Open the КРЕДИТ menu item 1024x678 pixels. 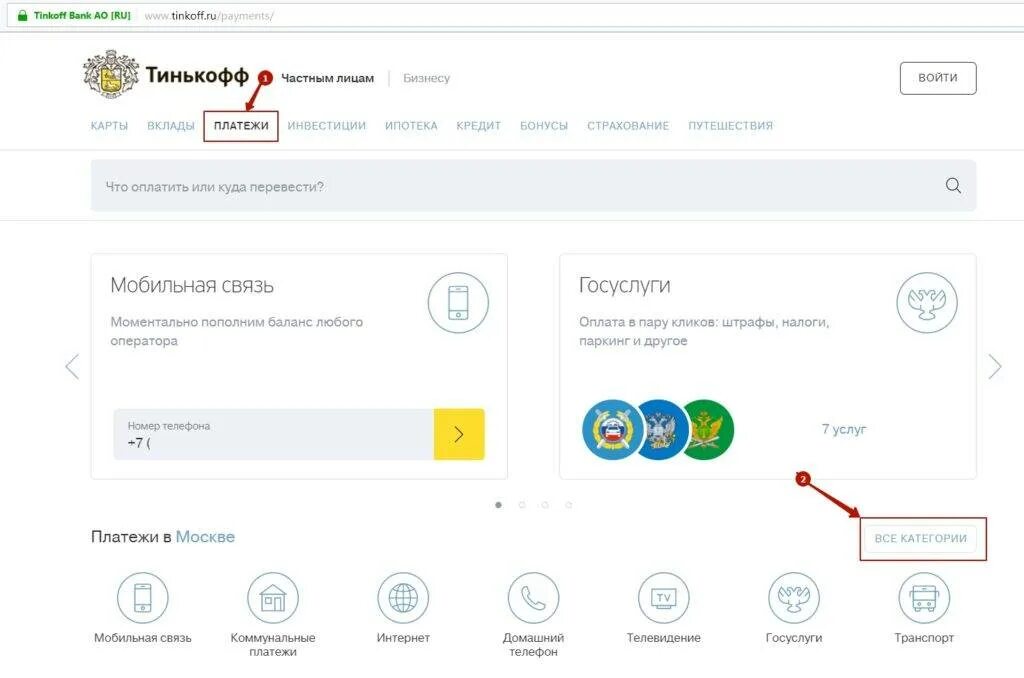(x=478, y=125)
